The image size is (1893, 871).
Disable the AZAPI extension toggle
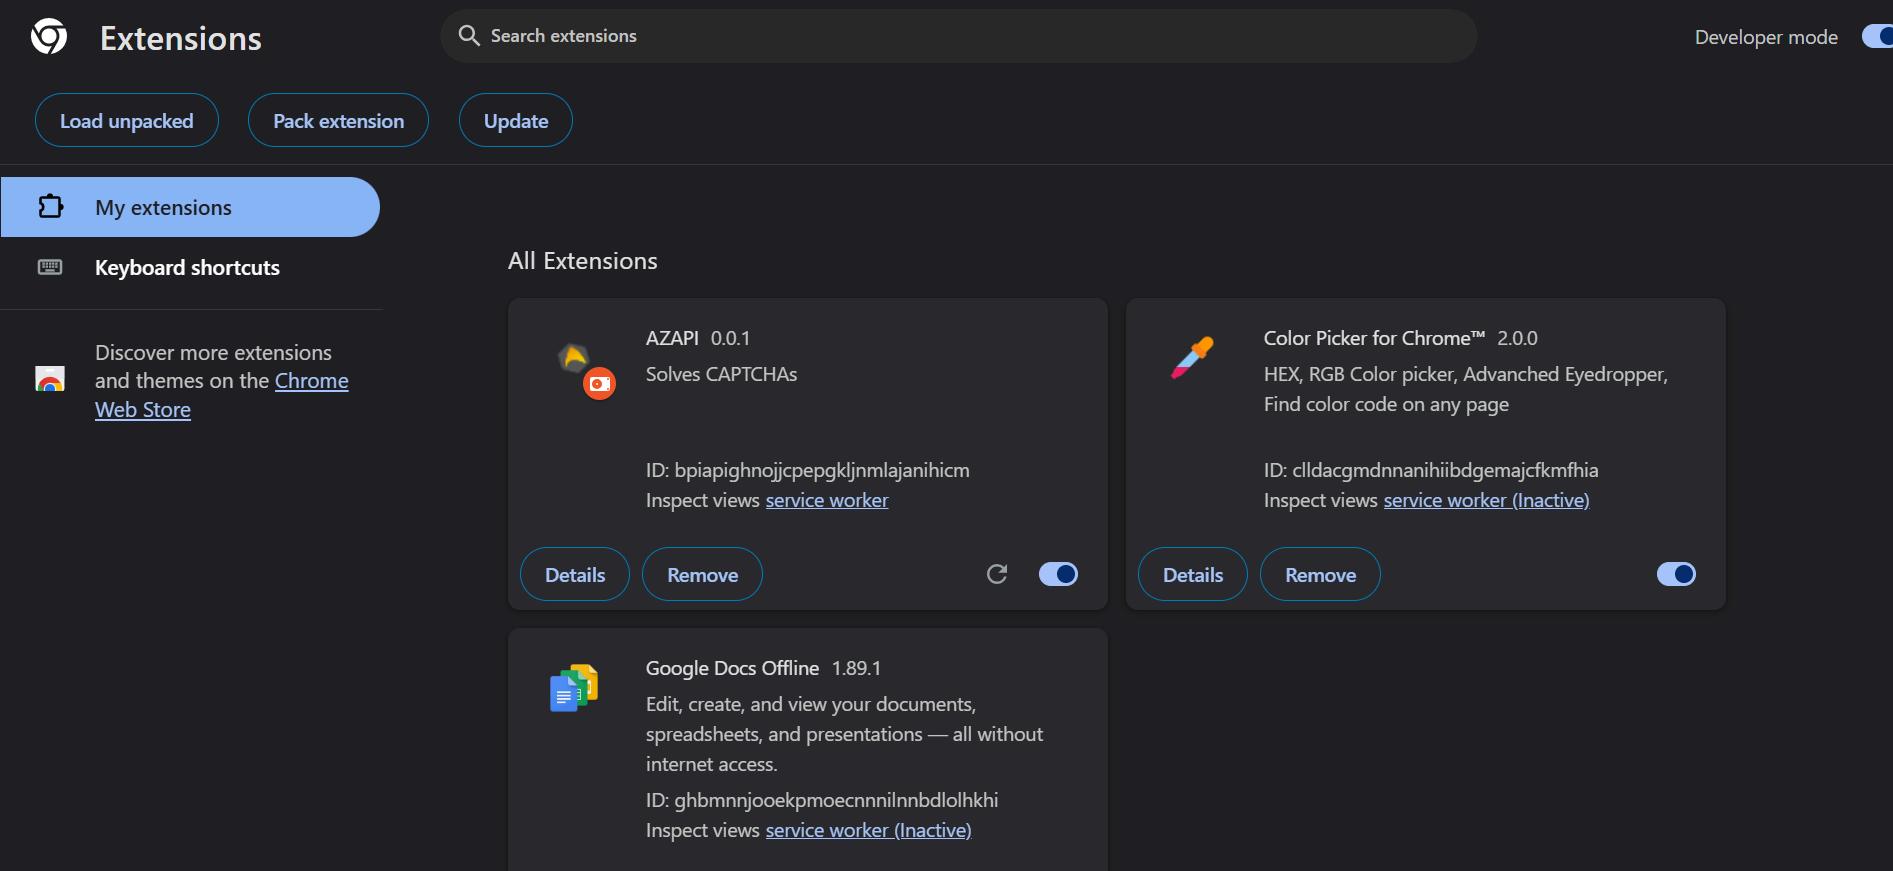[x=1058, y=574]
